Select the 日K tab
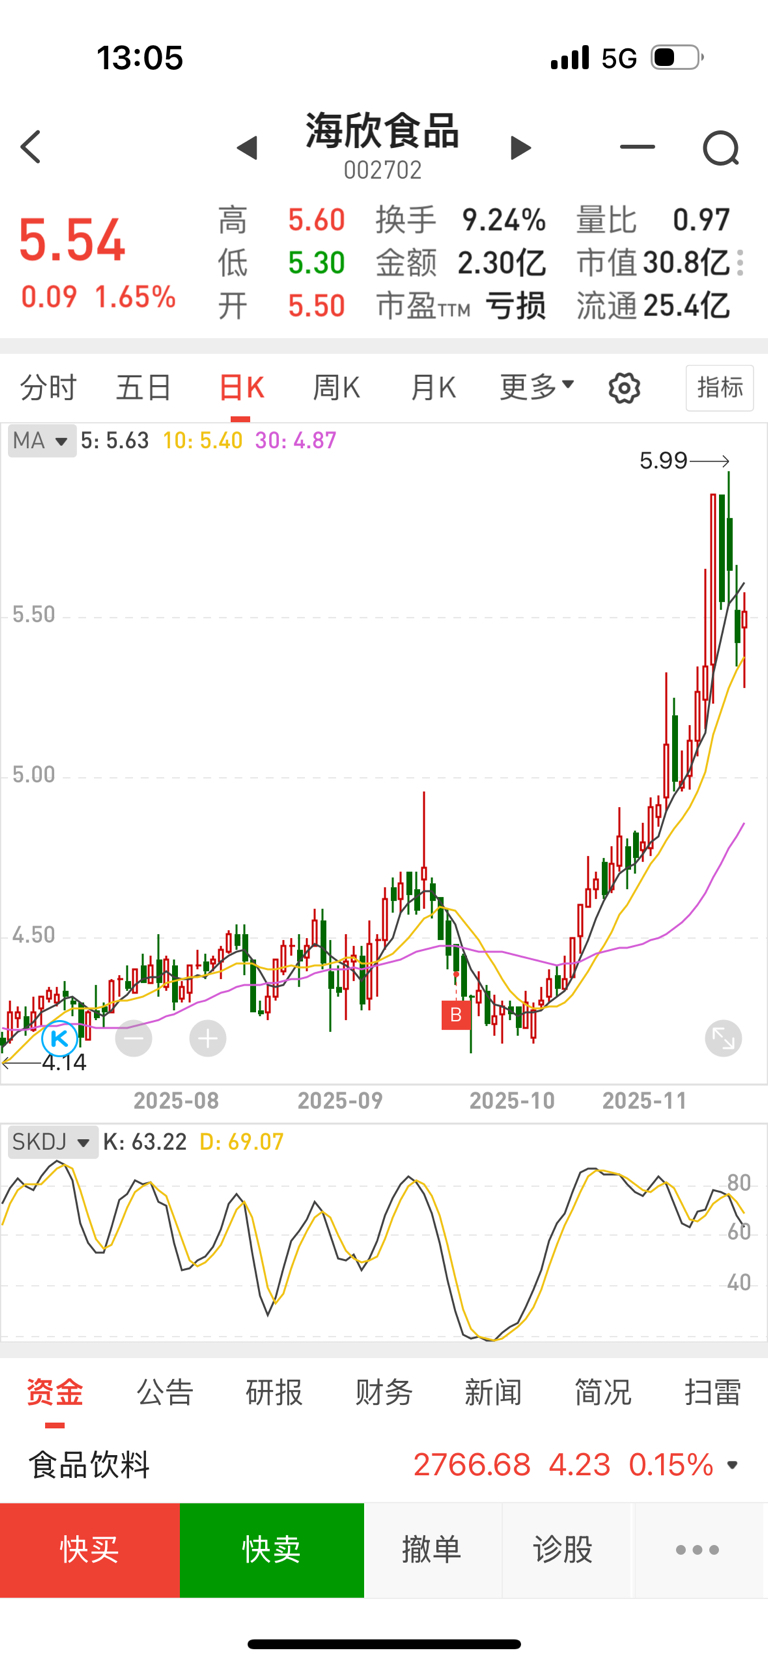 (241, 387)
